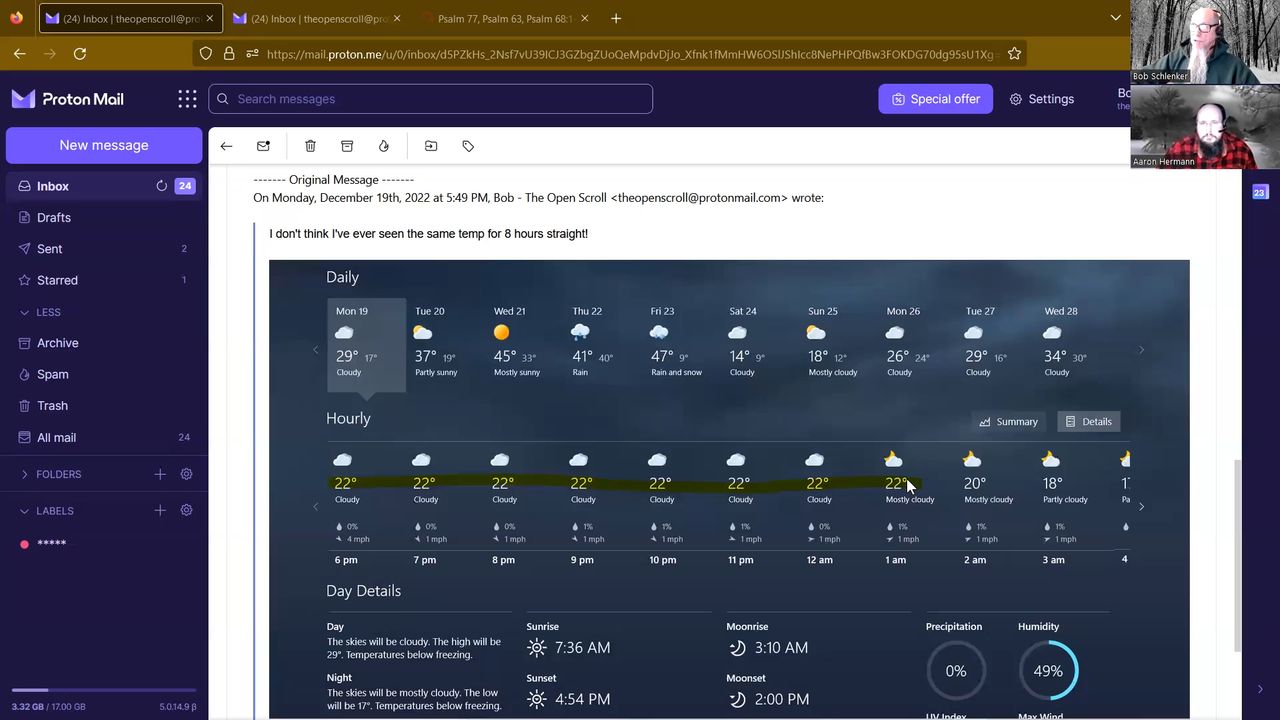Refresh inbox with the circular arrow icon

coord(161,186)
